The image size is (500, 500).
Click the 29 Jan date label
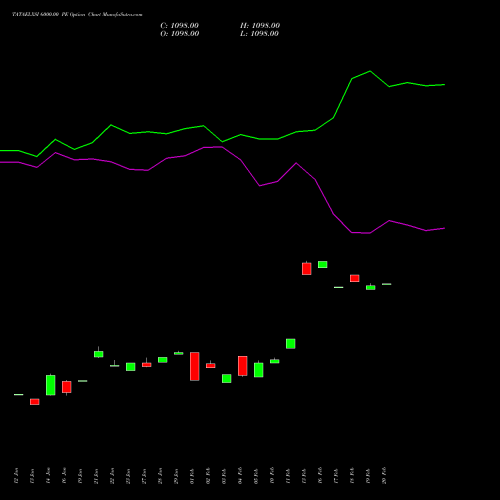pyautogui.click(x=176, y=476)
